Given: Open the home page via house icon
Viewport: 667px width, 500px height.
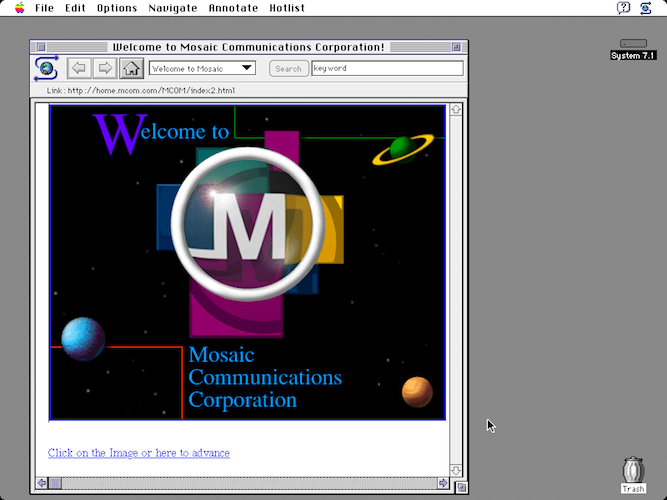Looking at the screenshot, I should [131, 68].
